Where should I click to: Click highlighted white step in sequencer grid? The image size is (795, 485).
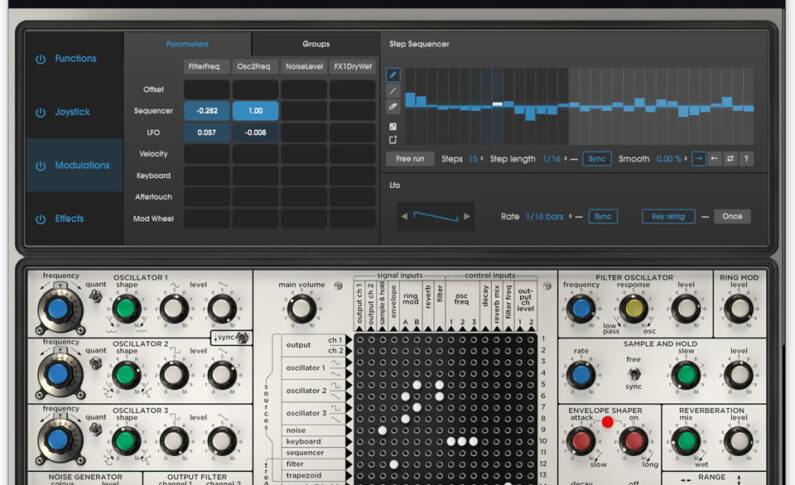coord(497,104)
